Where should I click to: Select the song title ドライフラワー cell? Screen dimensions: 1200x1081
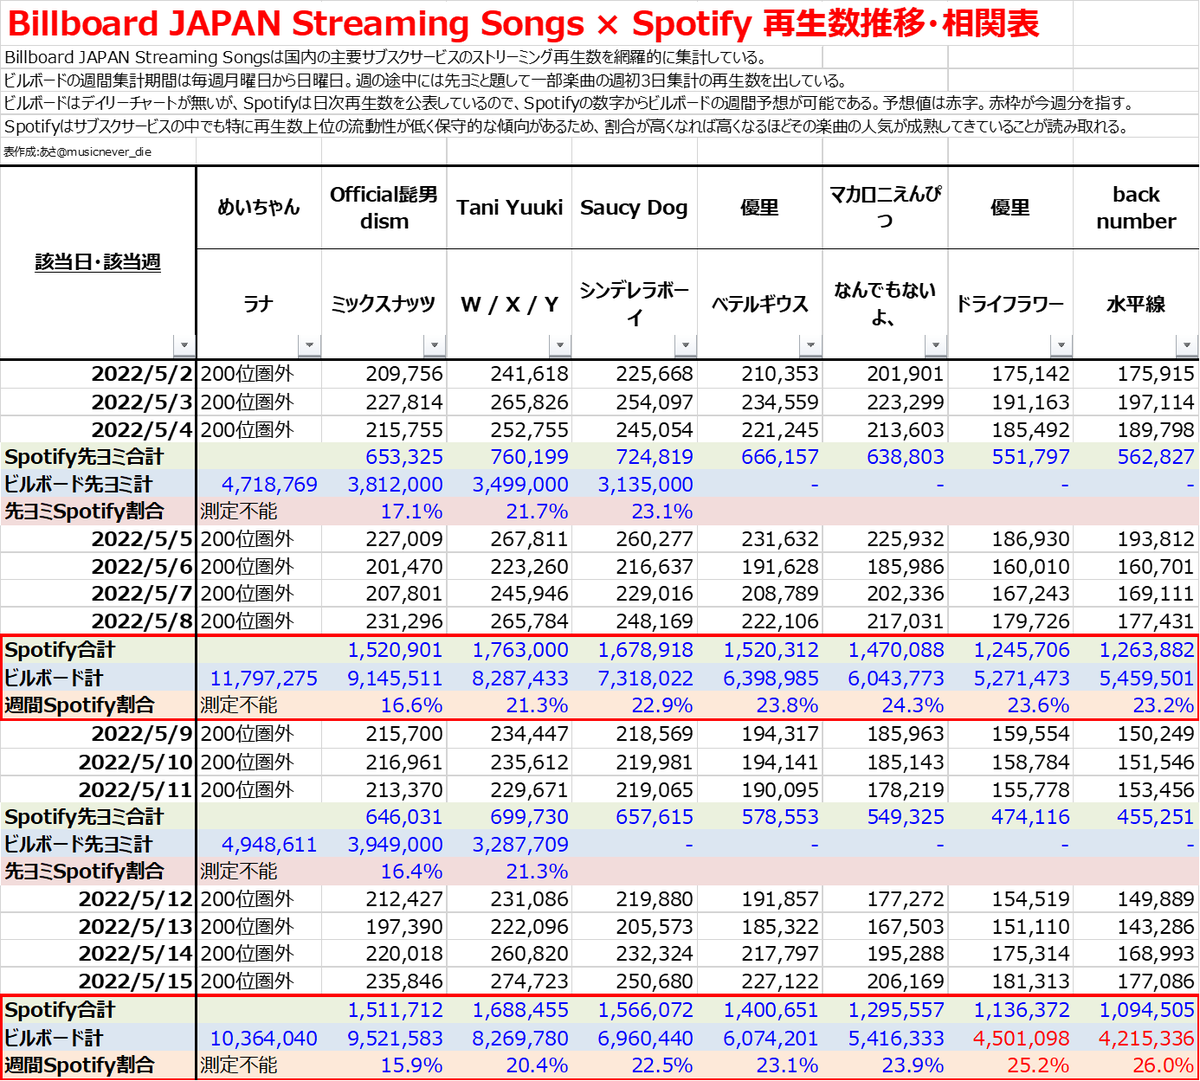tap(1010, 304)
